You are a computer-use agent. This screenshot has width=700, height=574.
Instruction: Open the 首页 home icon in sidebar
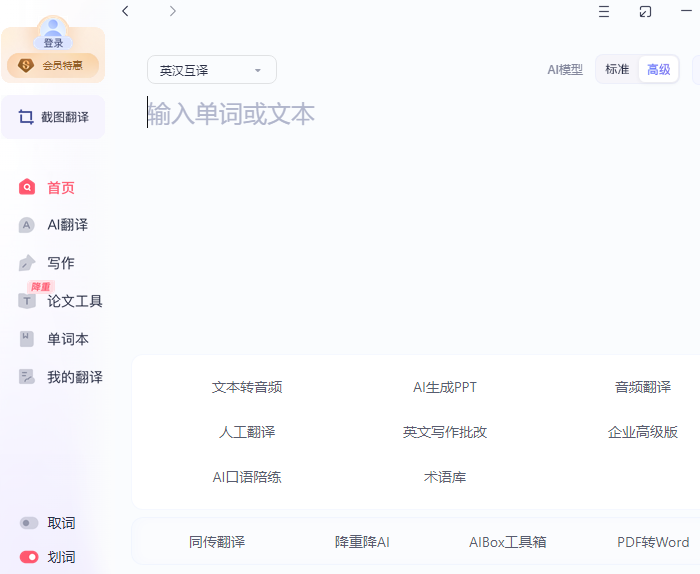click(x=27, y=187)
